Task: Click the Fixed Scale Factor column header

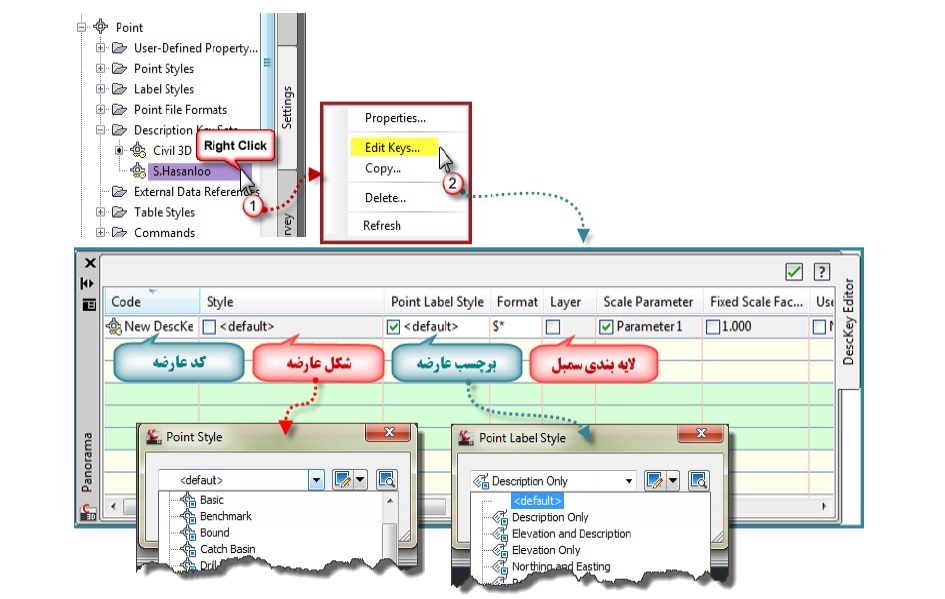Action: [756, 301]
